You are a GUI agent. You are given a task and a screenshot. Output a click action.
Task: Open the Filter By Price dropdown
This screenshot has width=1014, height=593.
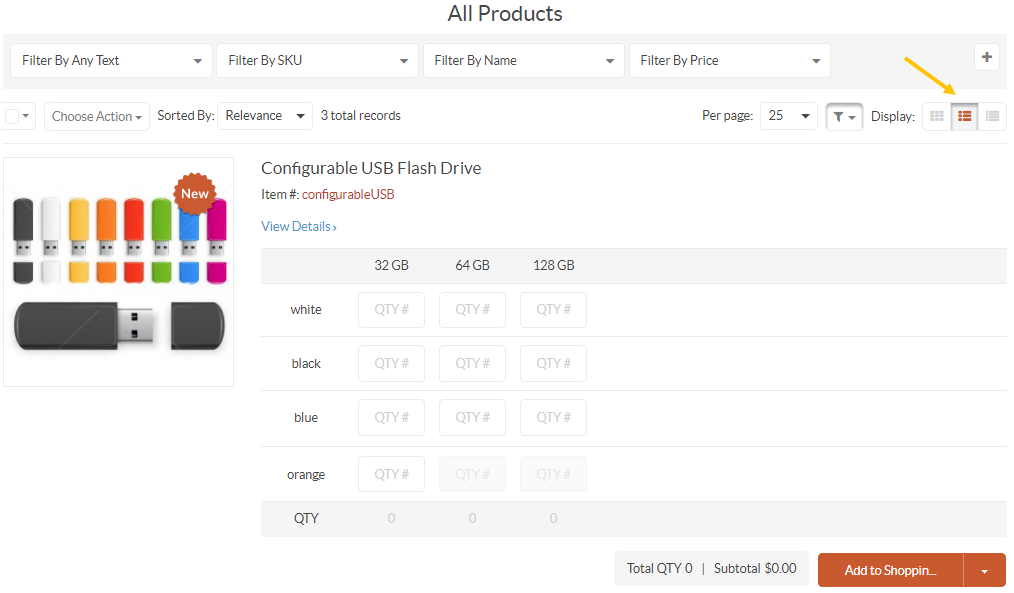pyautogui.click(x=729, y=60)
